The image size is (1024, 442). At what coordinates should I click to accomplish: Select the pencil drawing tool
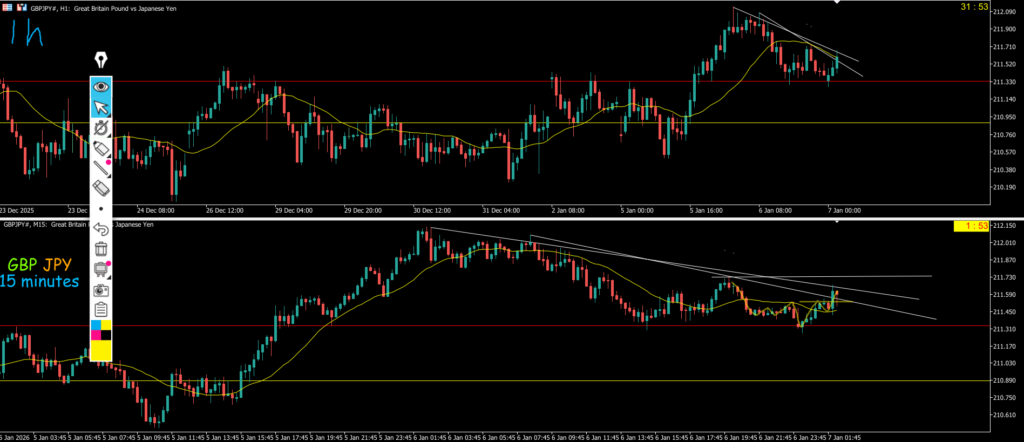(101, 168)
